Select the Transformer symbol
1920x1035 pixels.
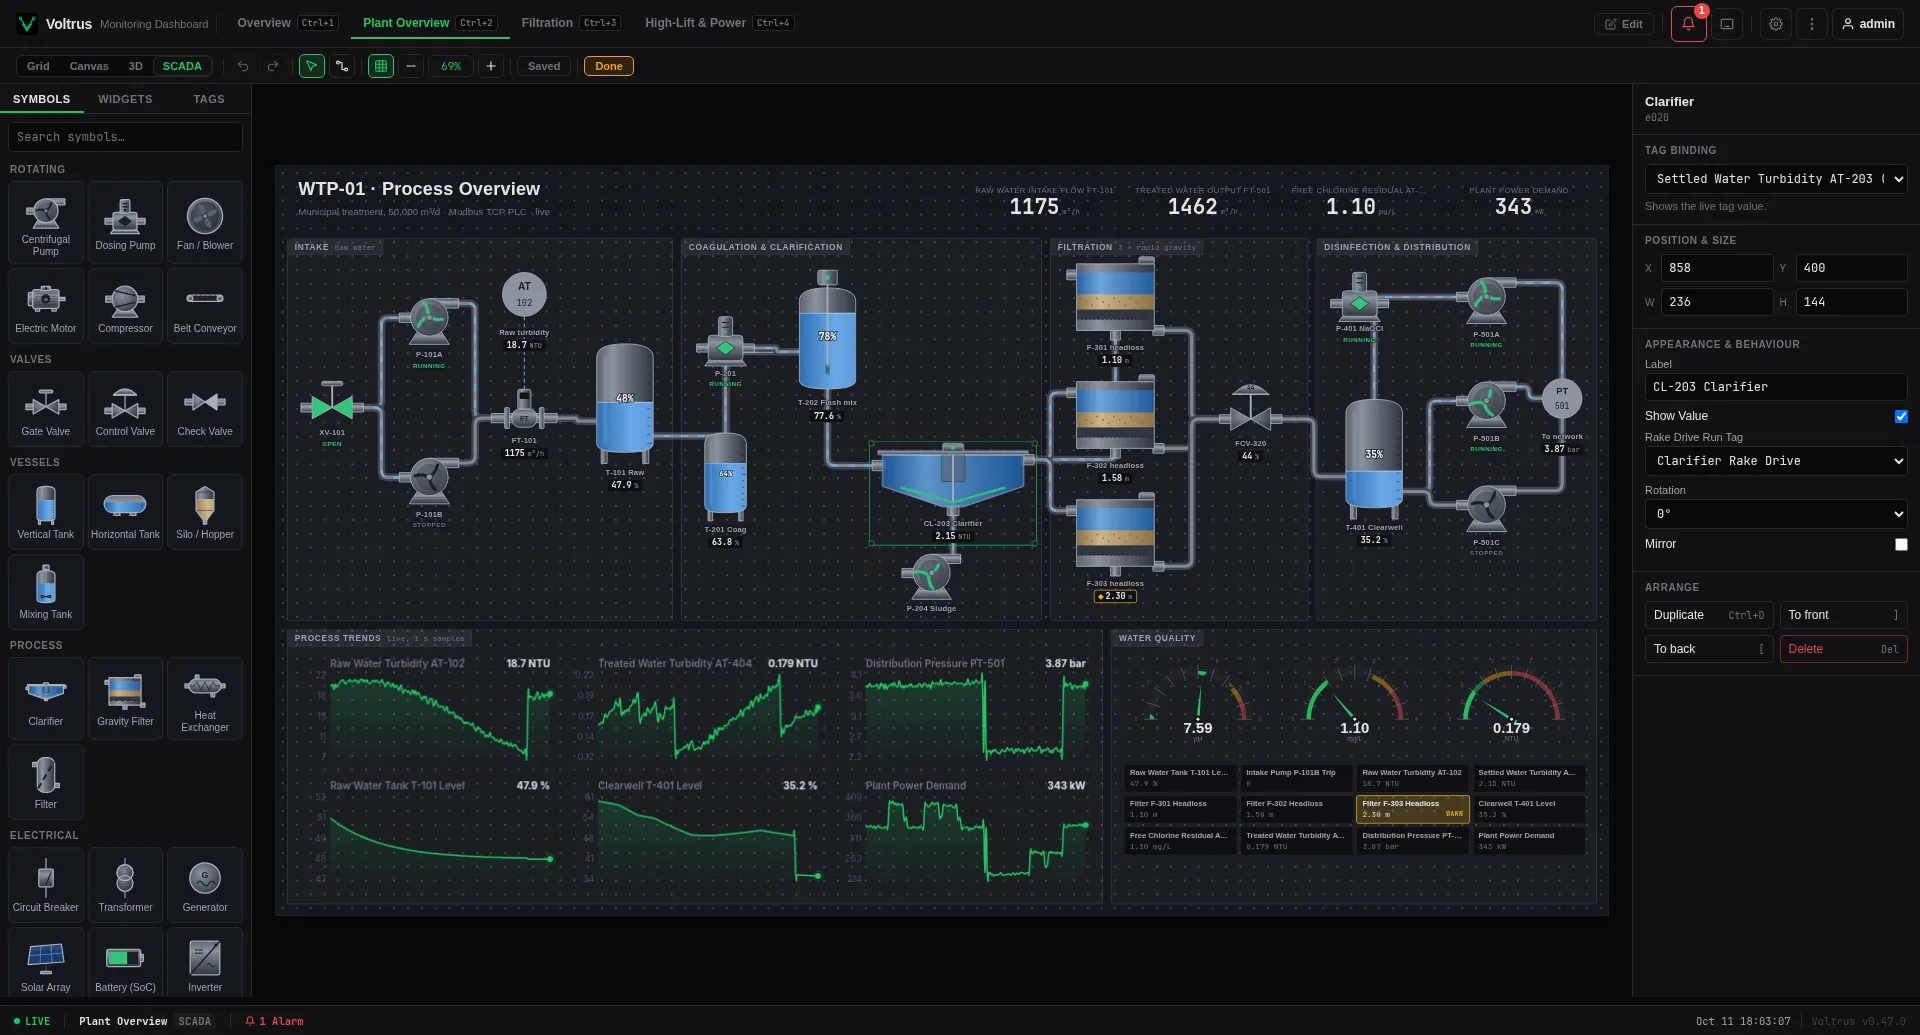(125, 885)
